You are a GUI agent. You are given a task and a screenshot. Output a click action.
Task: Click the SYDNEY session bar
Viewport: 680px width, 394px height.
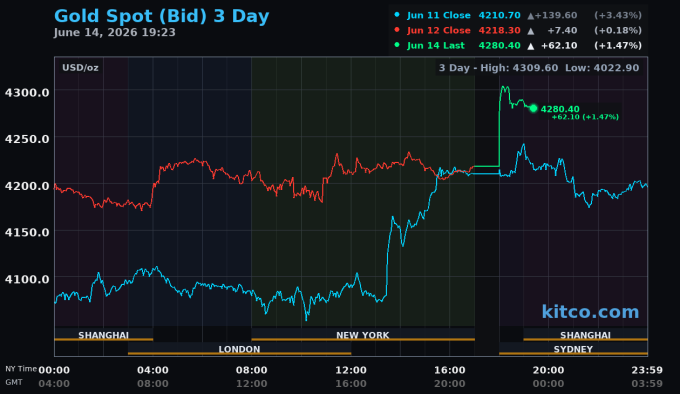(x=573, y=348)
